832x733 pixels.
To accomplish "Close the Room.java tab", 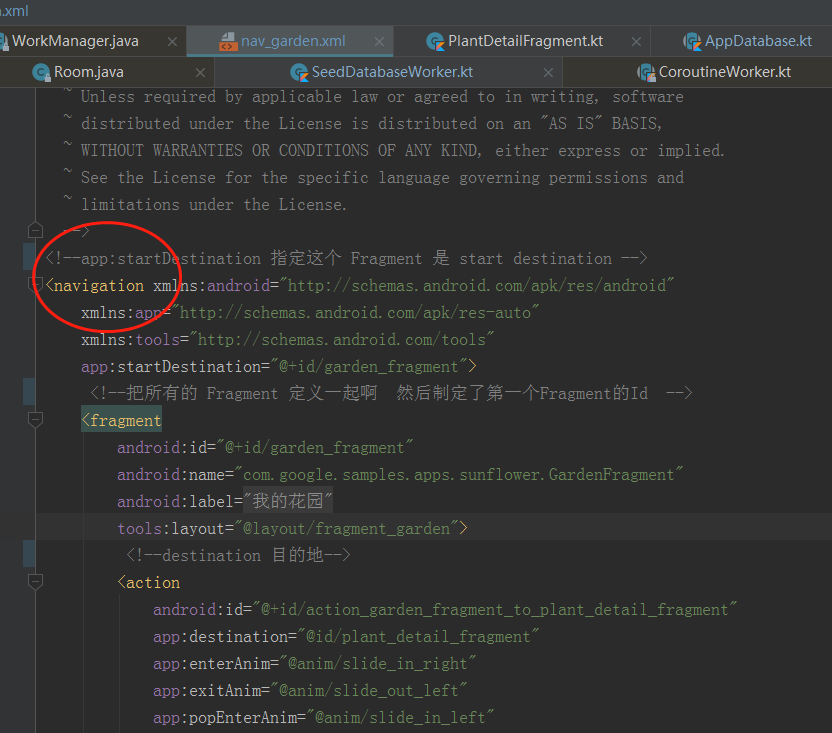I will pos(200,73).
